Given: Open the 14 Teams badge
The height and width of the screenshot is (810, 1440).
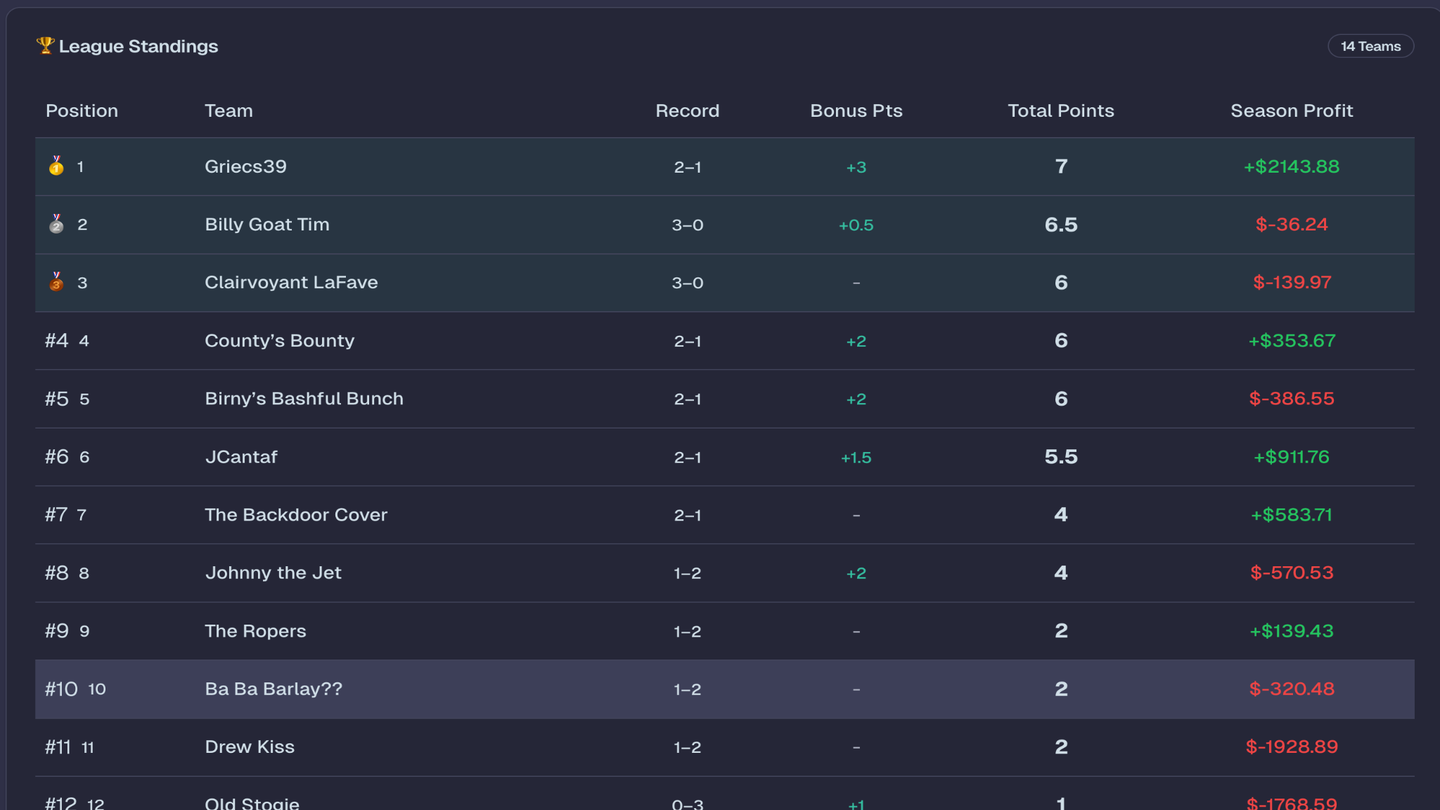Looking at the screenshot, I should point(1370,45).
